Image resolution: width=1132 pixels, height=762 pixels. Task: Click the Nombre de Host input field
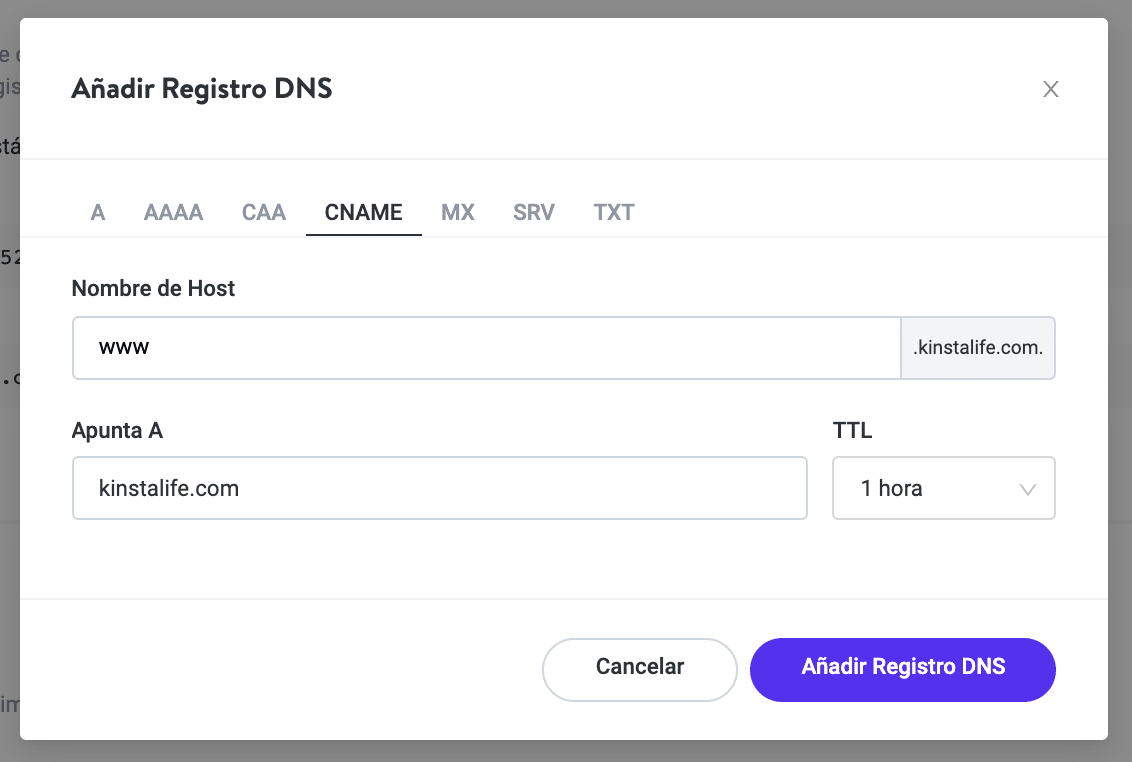click(486, 348)
